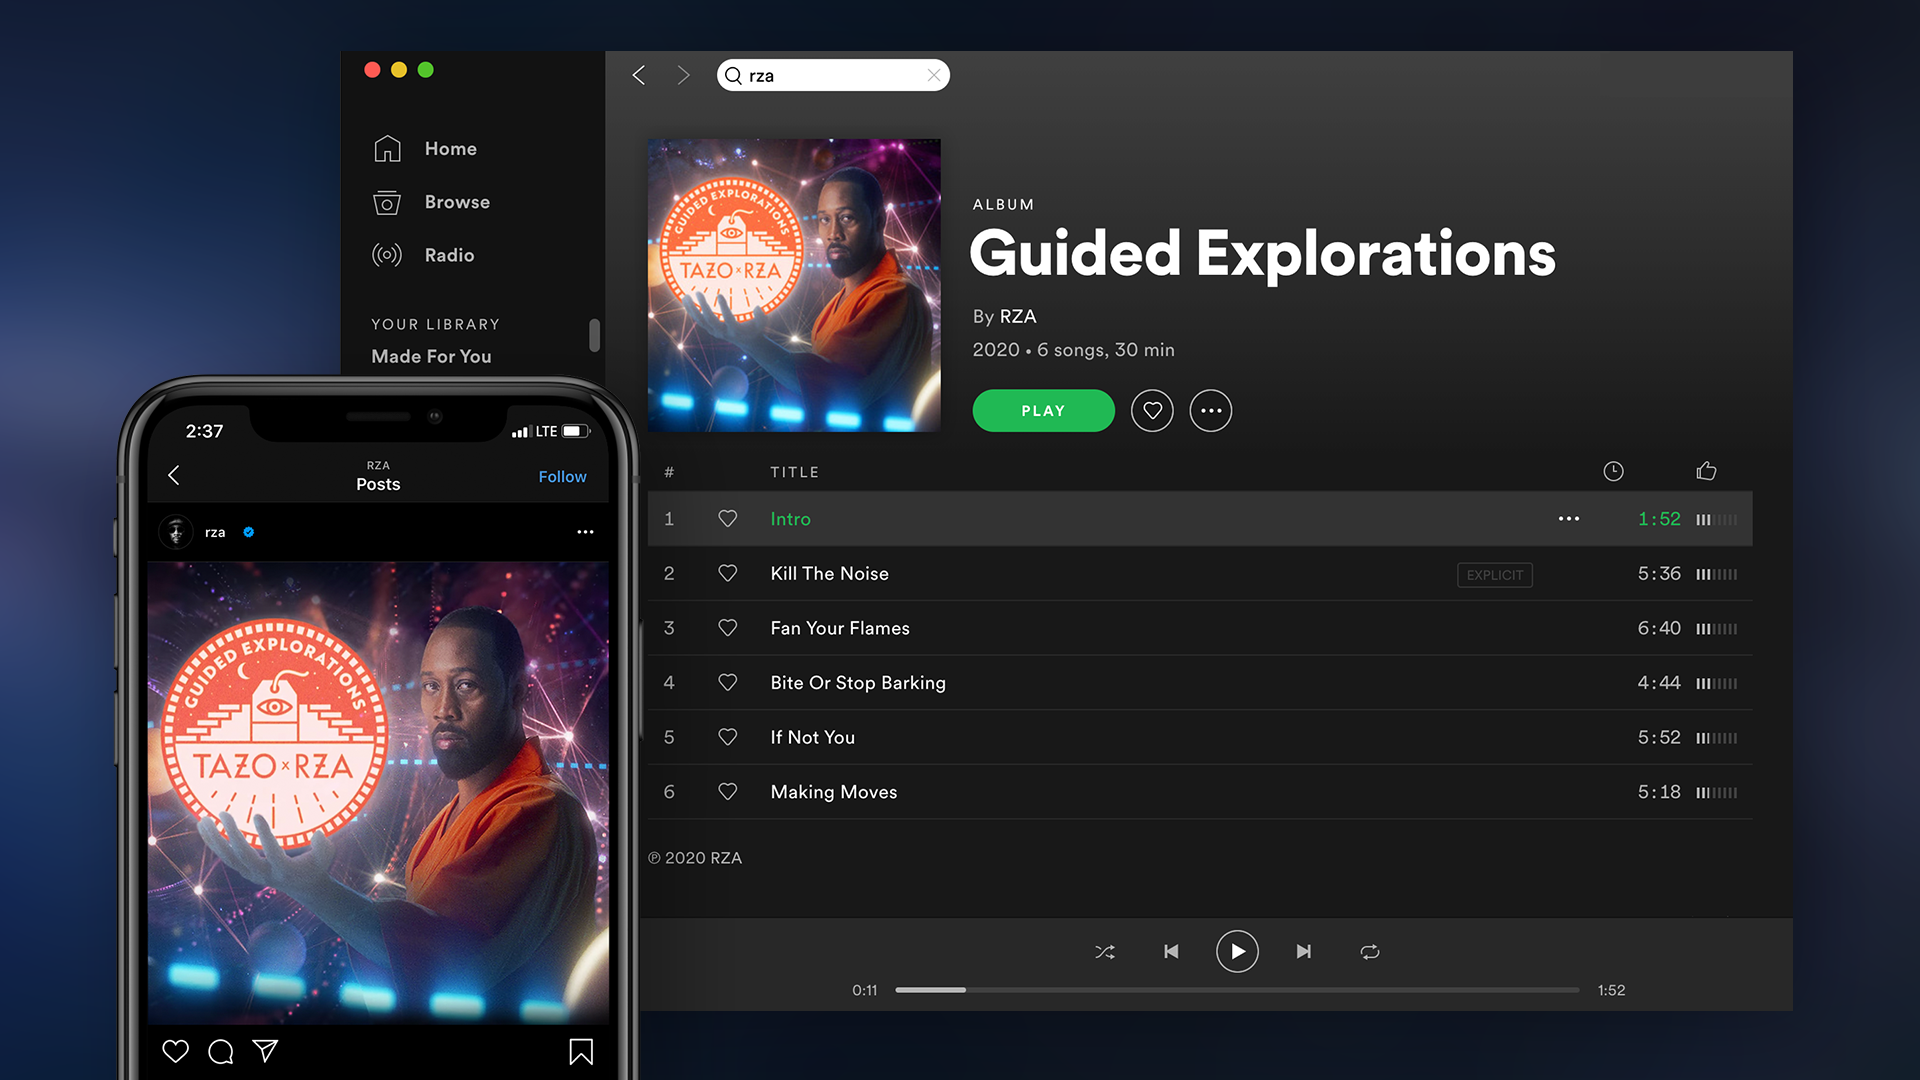The image size is (1920, 1080).
Task: Click popularity bars for Making Moves
Action: point(1717,793)
